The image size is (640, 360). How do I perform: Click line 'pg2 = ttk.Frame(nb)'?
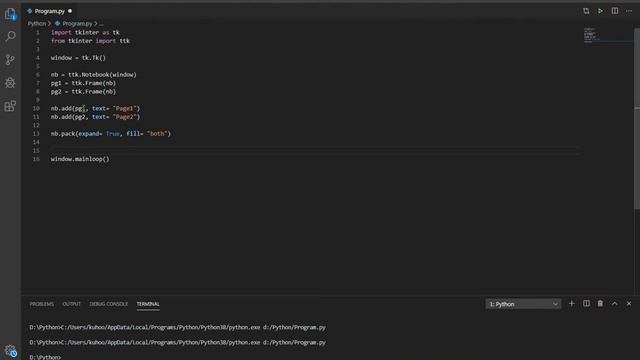click(83, 91)
